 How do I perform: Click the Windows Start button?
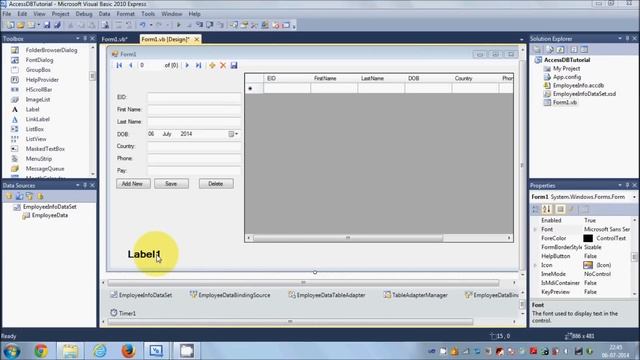[11, 351]
